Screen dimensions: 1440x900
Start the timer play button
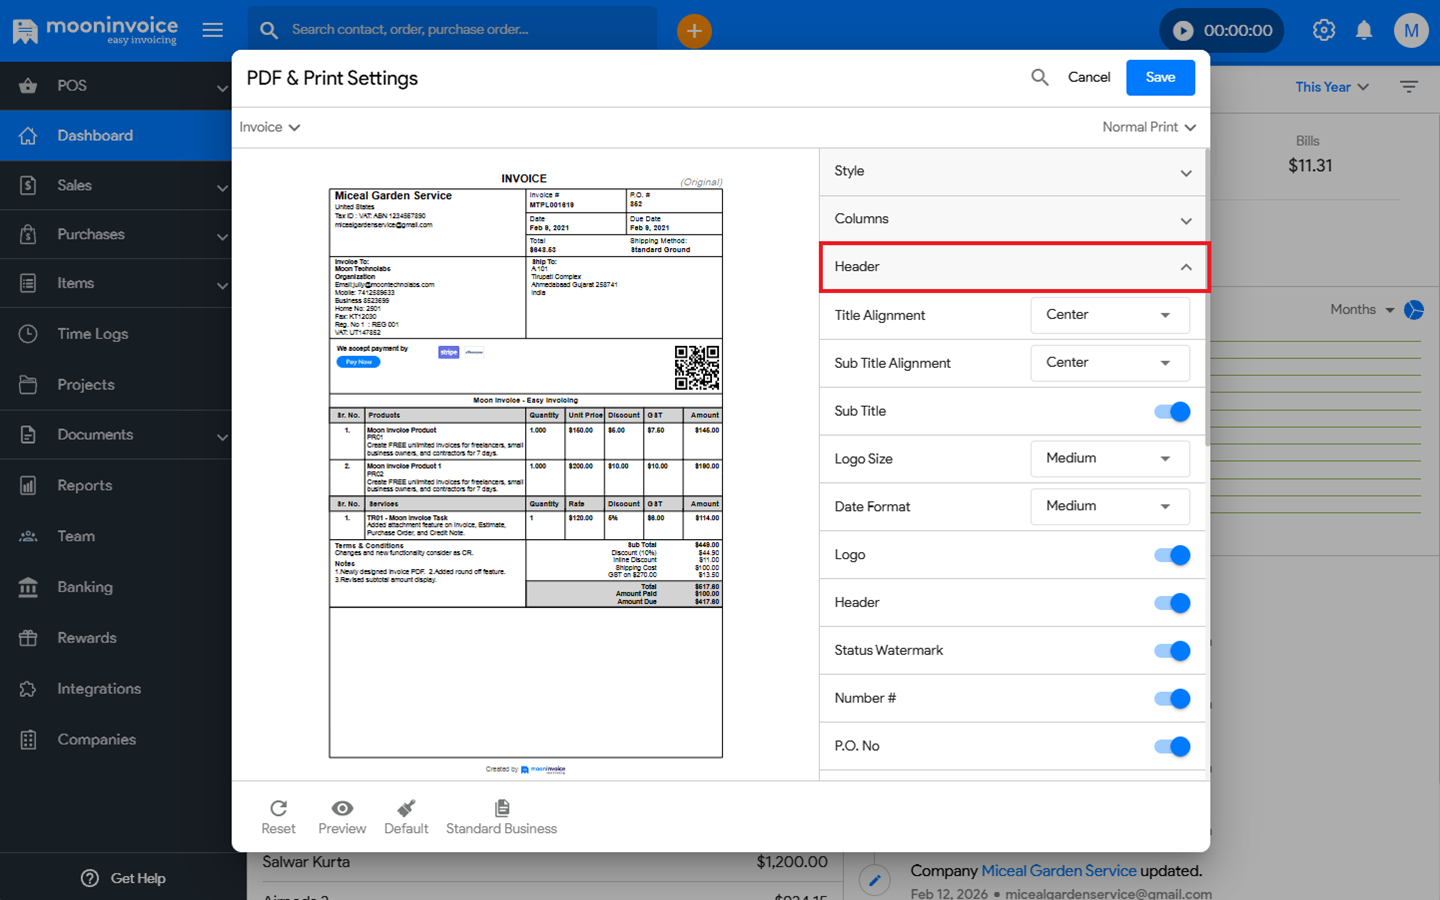pos(1183,31)
